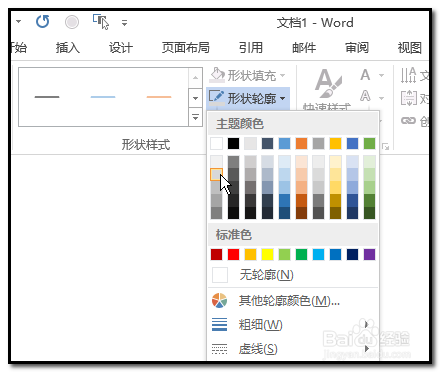Choose 无轮廓(N) option

(293, 275)
